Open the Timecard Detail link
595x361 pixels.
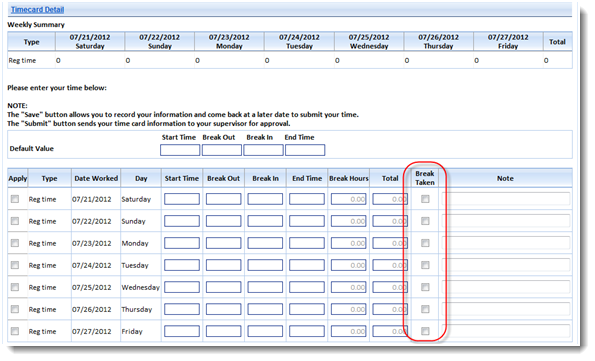(37, 9)
